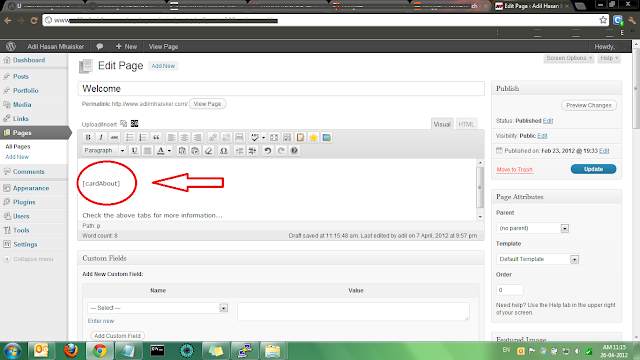Open the Settings menu in sidebar
Viewport: 640px width, 360px height.
[x=25, y=244]
